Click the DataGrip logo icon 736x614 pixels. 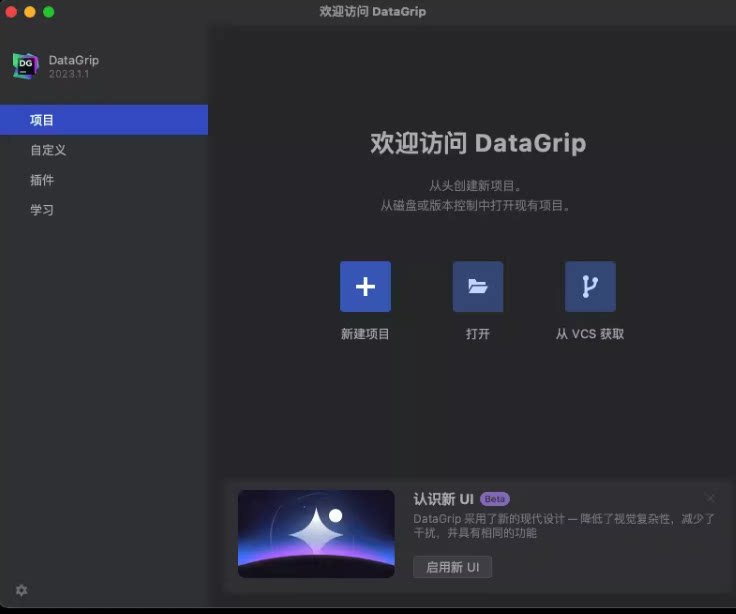(26, 66)
